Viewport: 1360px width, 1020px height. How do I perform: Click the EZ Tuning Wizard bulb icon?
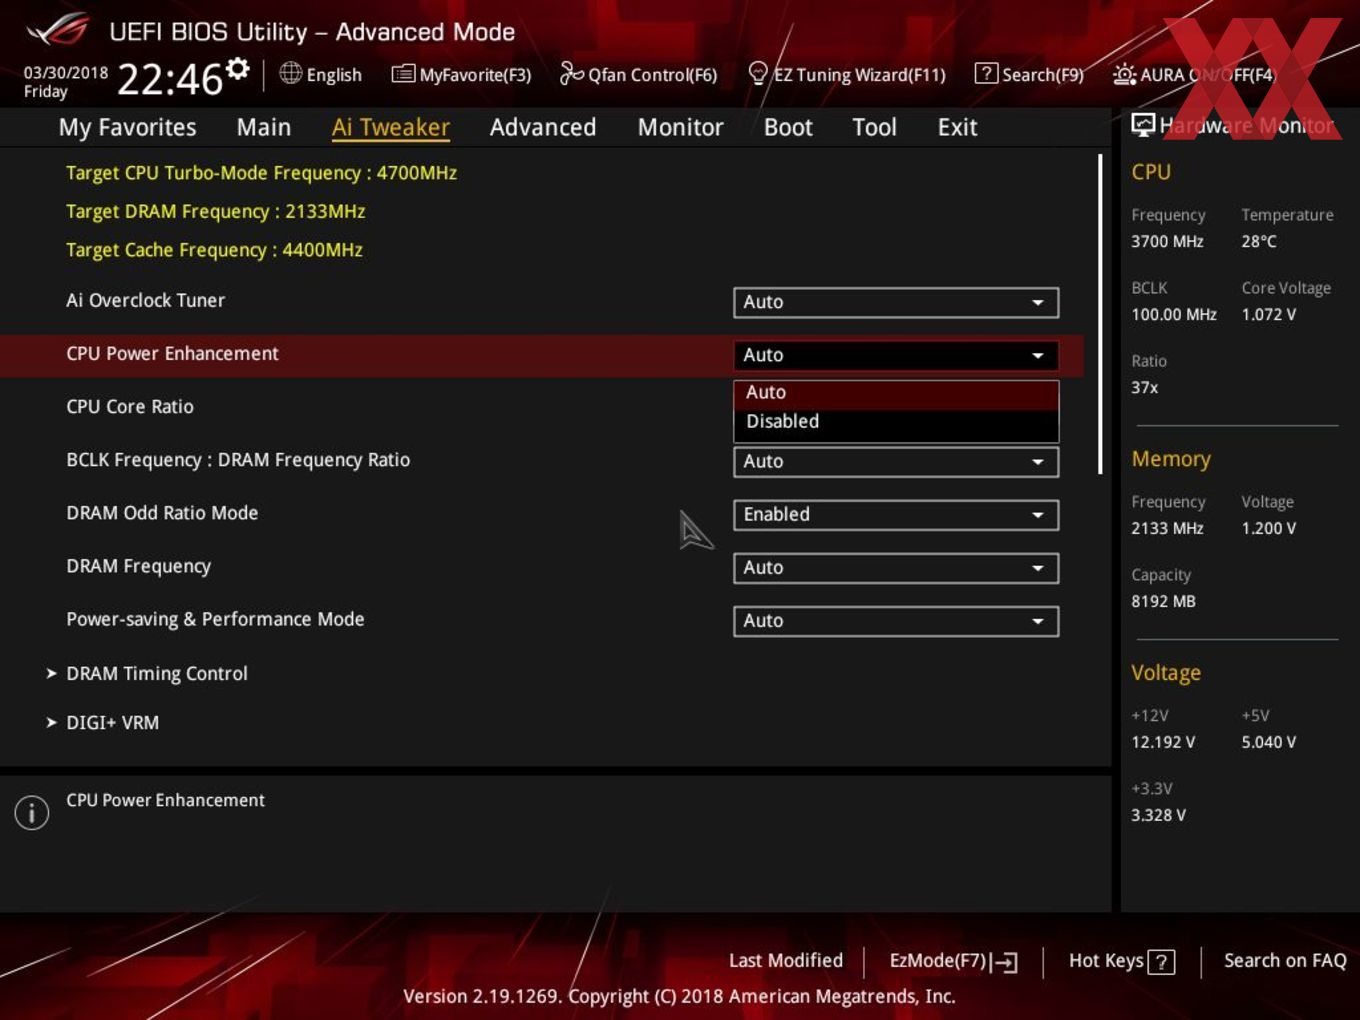[x=758, y=73]
